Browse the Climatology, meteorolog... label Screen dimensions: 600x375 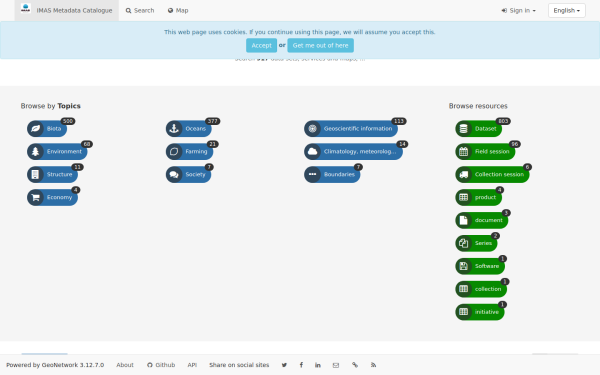click(x=360, y=152)
